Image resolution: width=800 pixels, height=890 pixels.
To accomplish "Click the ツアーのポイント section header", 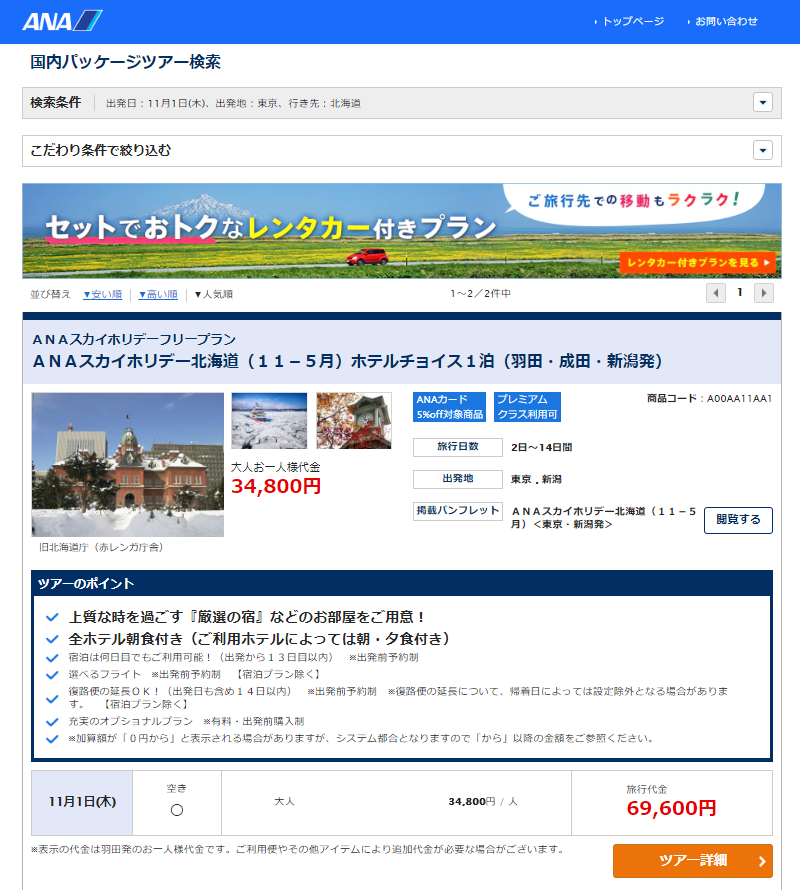I will pyautogui.click(x=401, y=583).
